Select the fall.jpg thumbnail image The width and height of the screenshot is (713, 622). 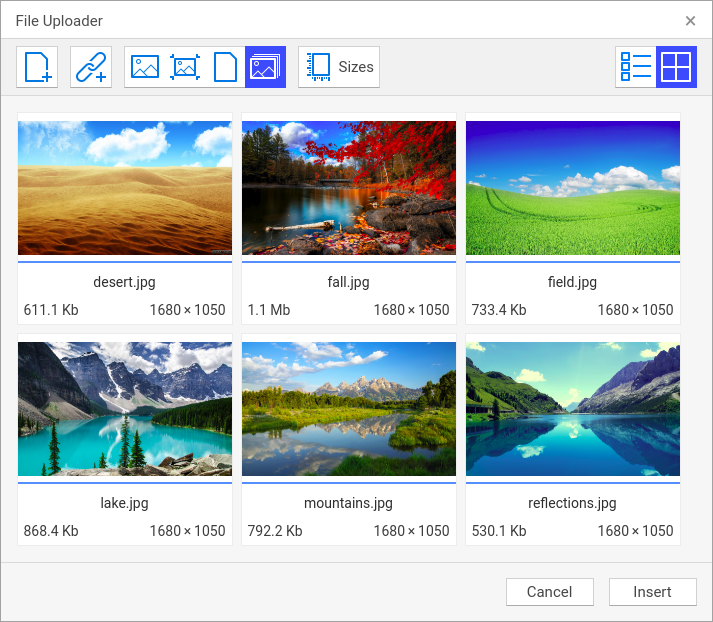349,188
